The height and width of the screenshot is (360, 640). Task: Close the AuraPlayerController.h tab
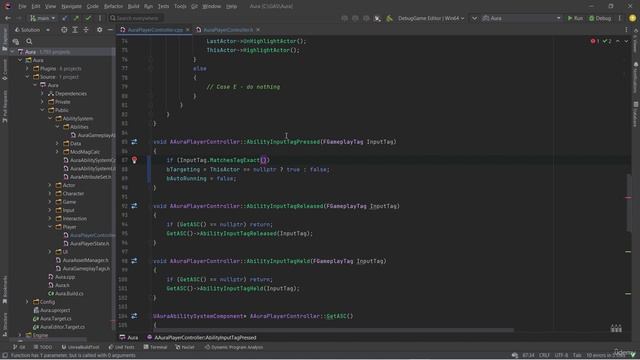(258, 30)
